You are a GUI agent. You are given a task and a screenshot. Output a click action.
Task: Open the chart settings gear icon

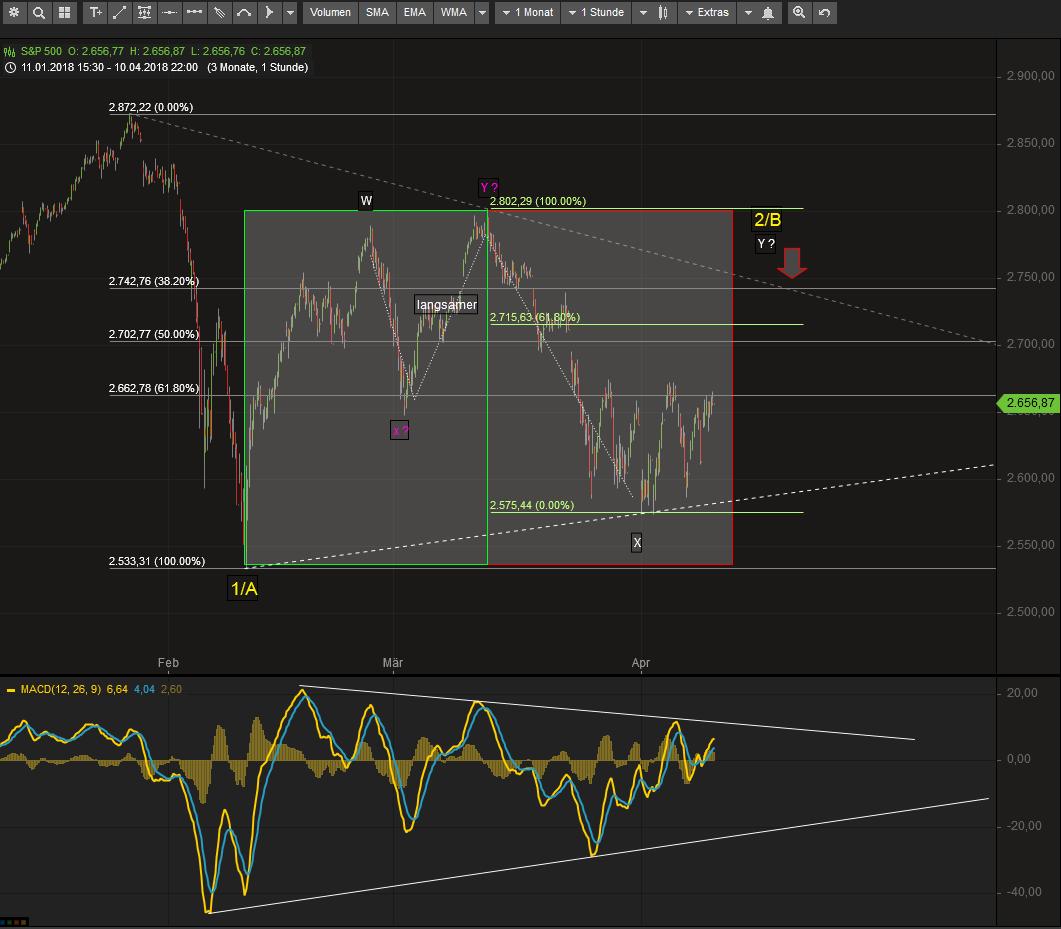coord(13,13)
